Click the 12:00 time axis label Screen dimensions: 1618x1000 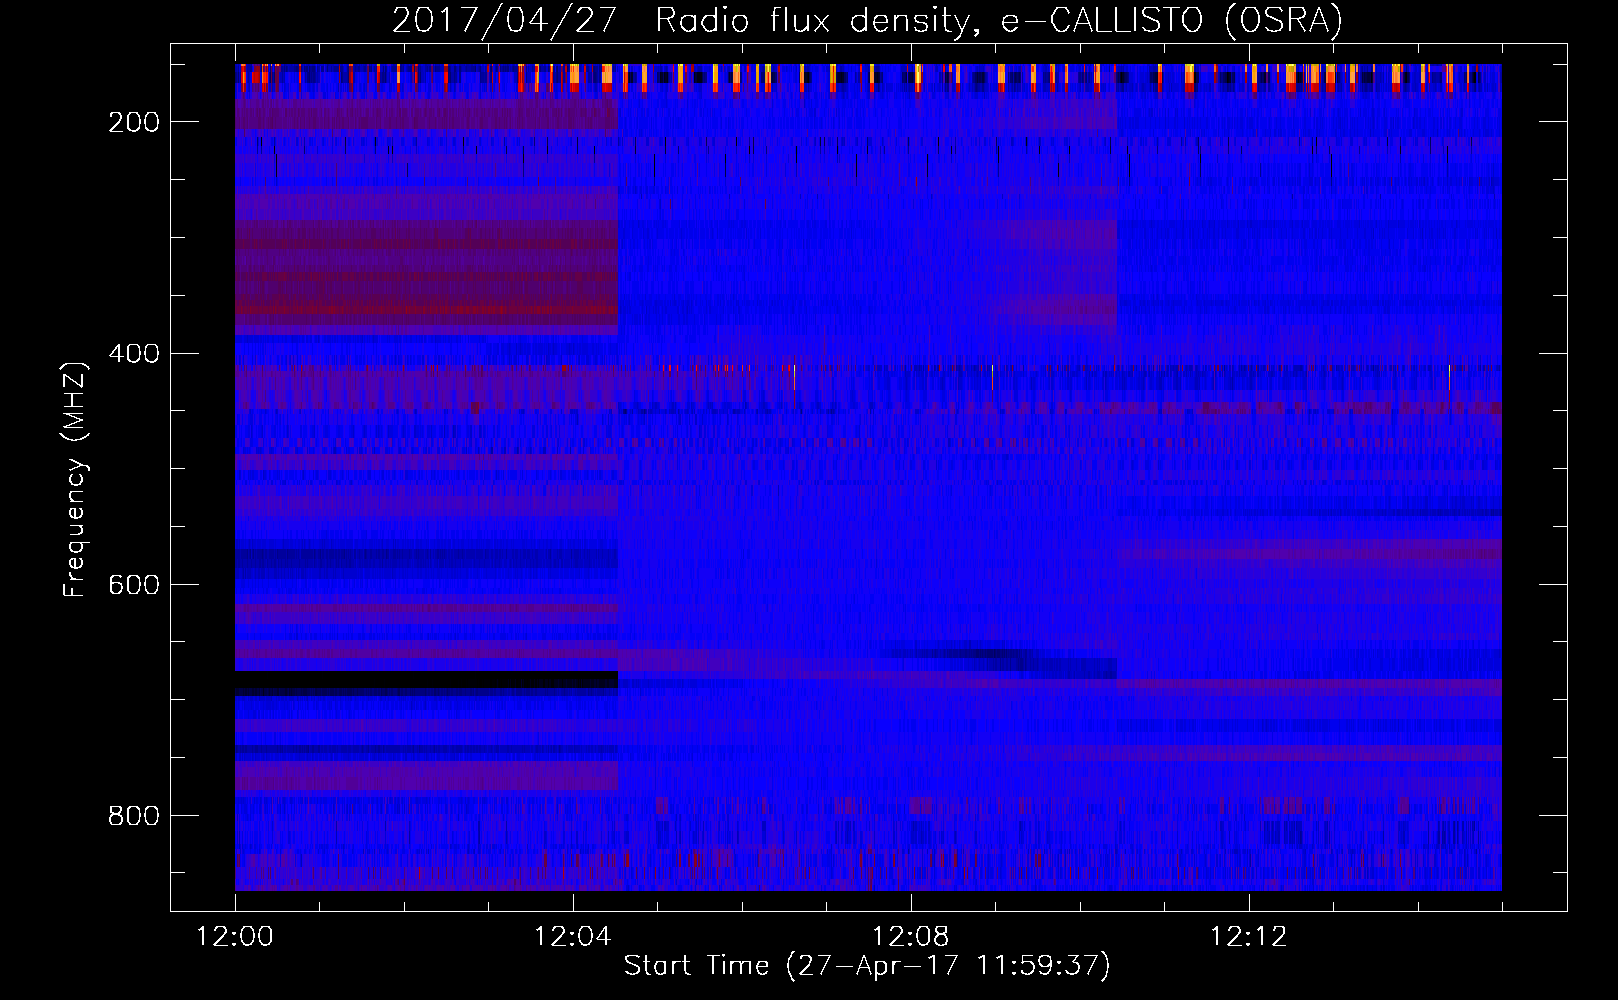[x=235, y=937]
